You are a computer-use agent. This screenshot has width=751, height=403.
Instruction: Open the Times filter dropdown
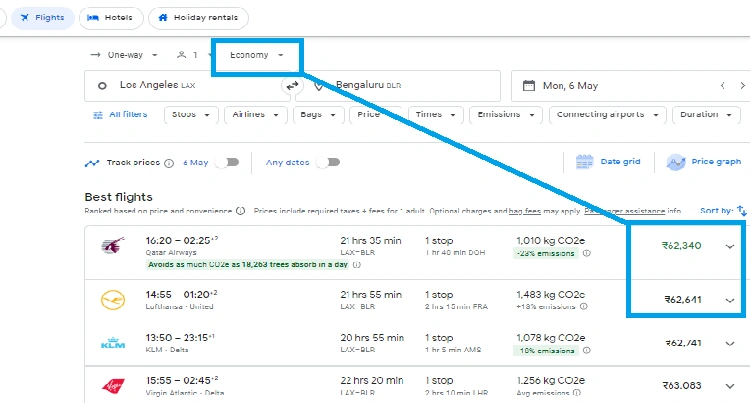pyautogui.click(x=435, y=115)
